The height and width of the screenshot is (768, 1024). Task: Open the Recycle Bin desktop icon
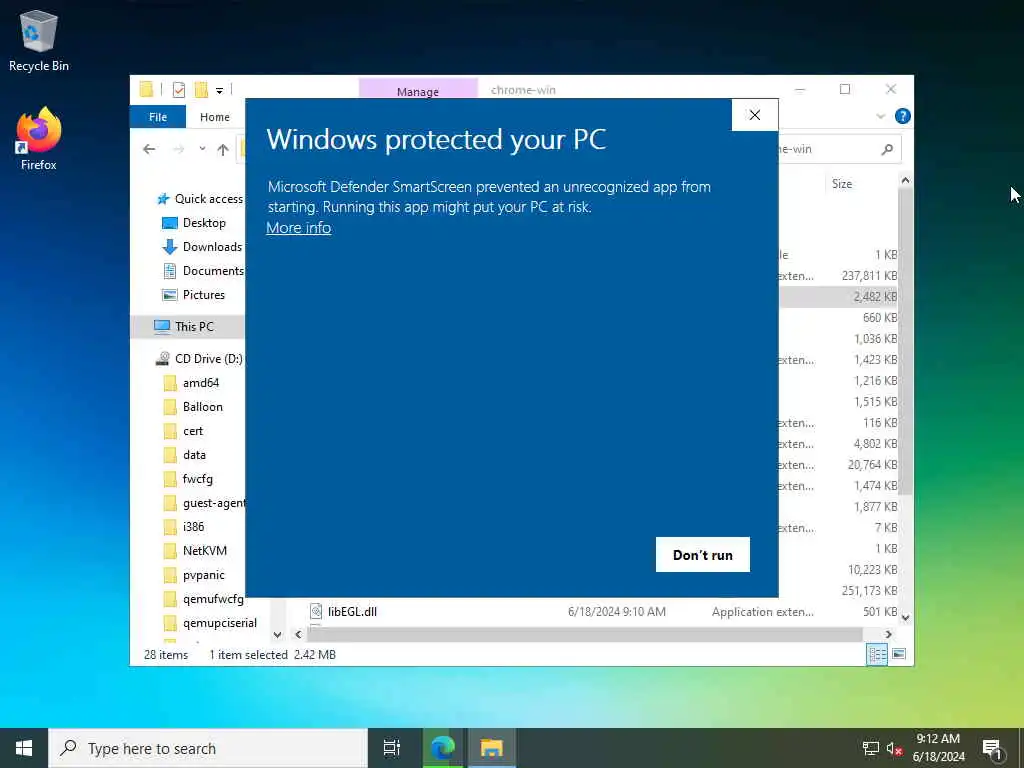(x=39, y=41)
